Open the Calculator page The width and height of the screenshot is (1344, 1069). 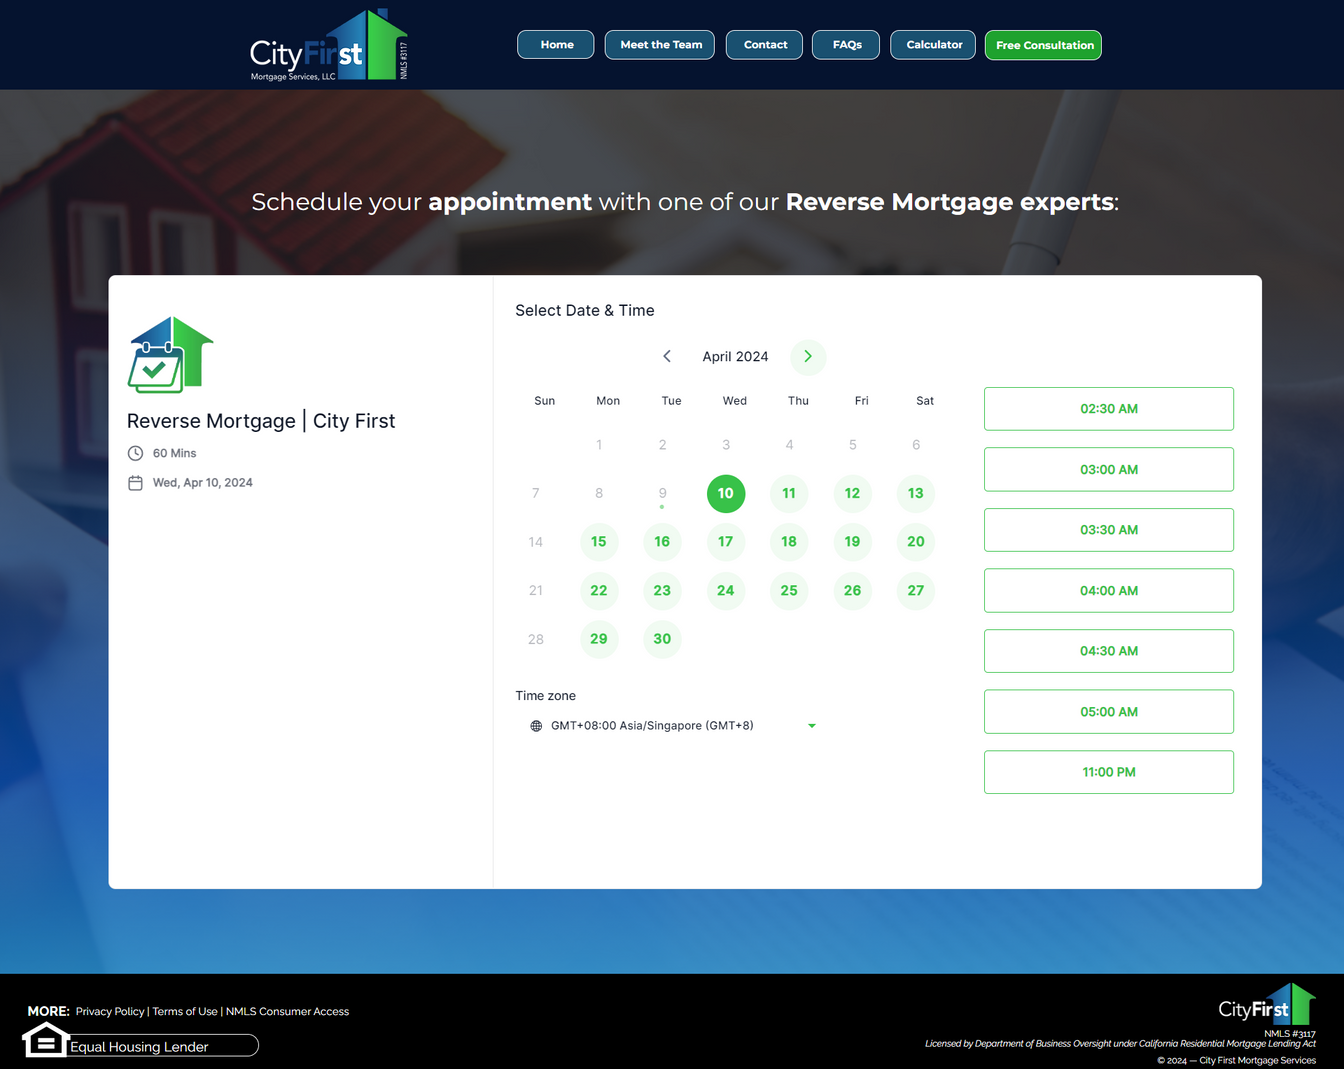[x=933, y=45]
